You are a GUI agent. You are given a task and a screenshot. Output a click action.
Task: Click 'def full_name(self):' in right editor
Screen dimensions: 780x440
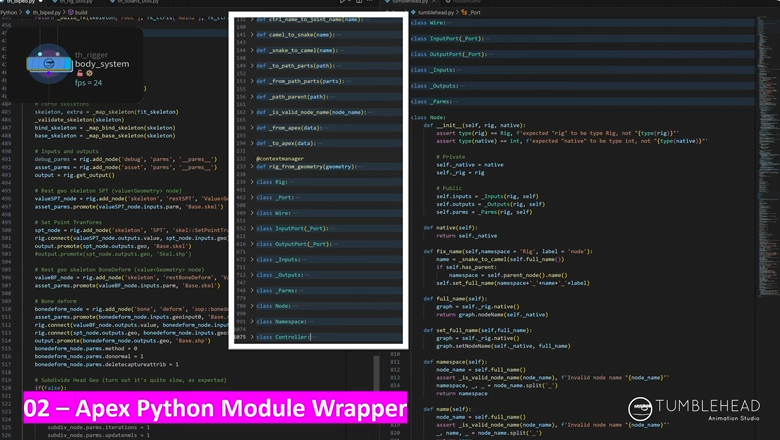pyautogui.click(x=455, y=299)
